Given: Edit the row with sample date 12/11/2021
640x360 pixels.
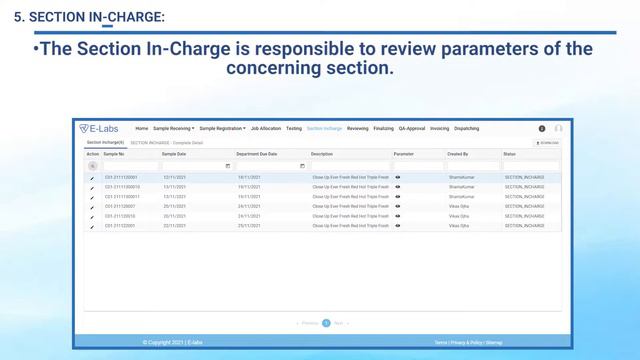Looking at the screenshot, I should pyautogui.click(x=92, y=178).
